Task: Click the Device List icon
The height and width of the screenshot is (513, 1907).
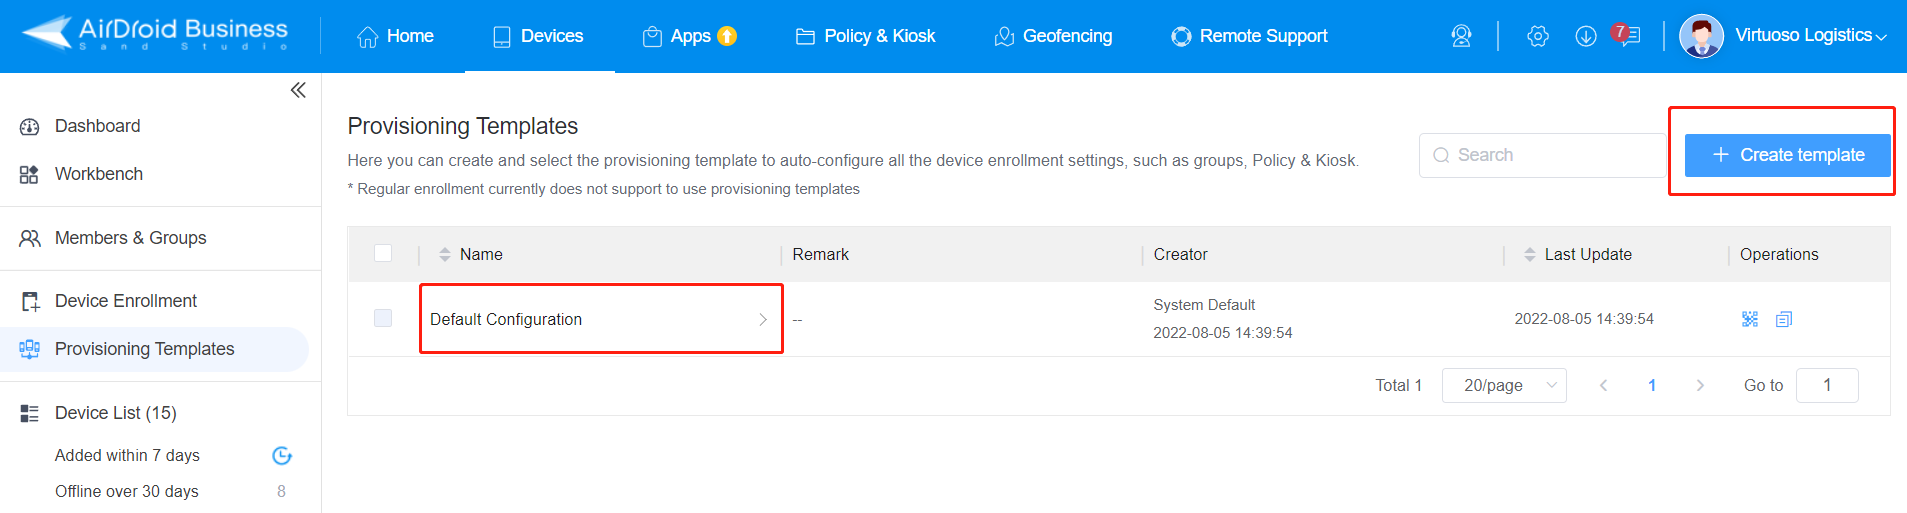Action: click(x=30, y=413)
